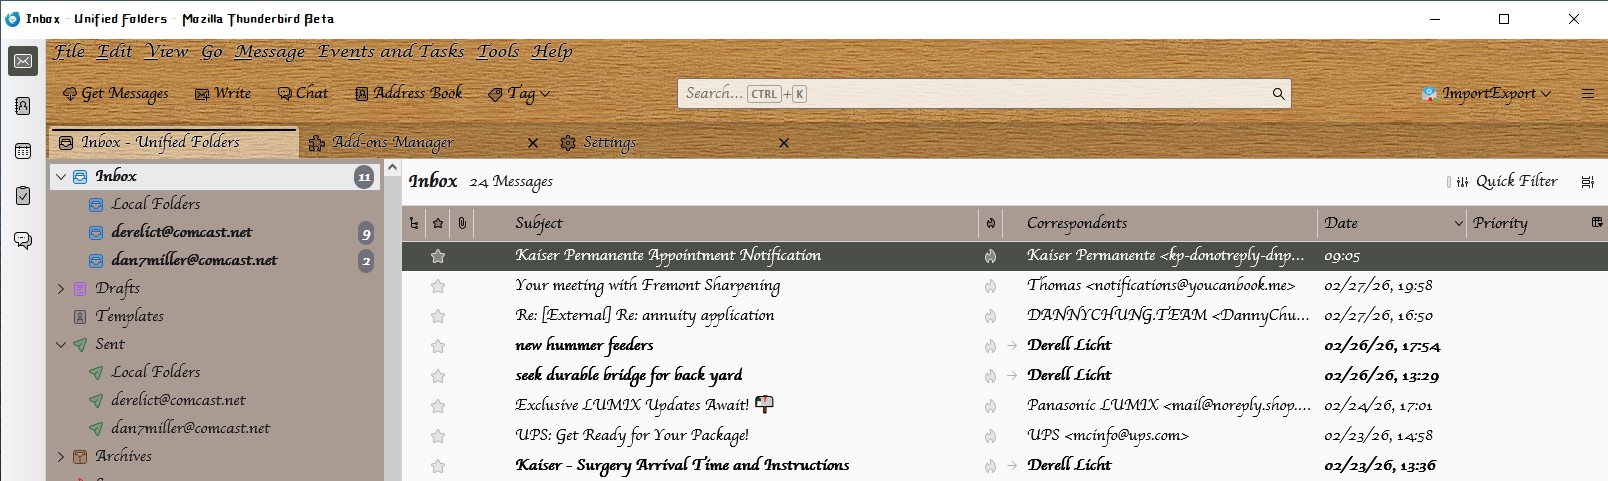Viewport: 1608px width, 481px height.
Task: Open the Chat space icon in sidebar
Action: pyautogui.click(x=23, y=241)
